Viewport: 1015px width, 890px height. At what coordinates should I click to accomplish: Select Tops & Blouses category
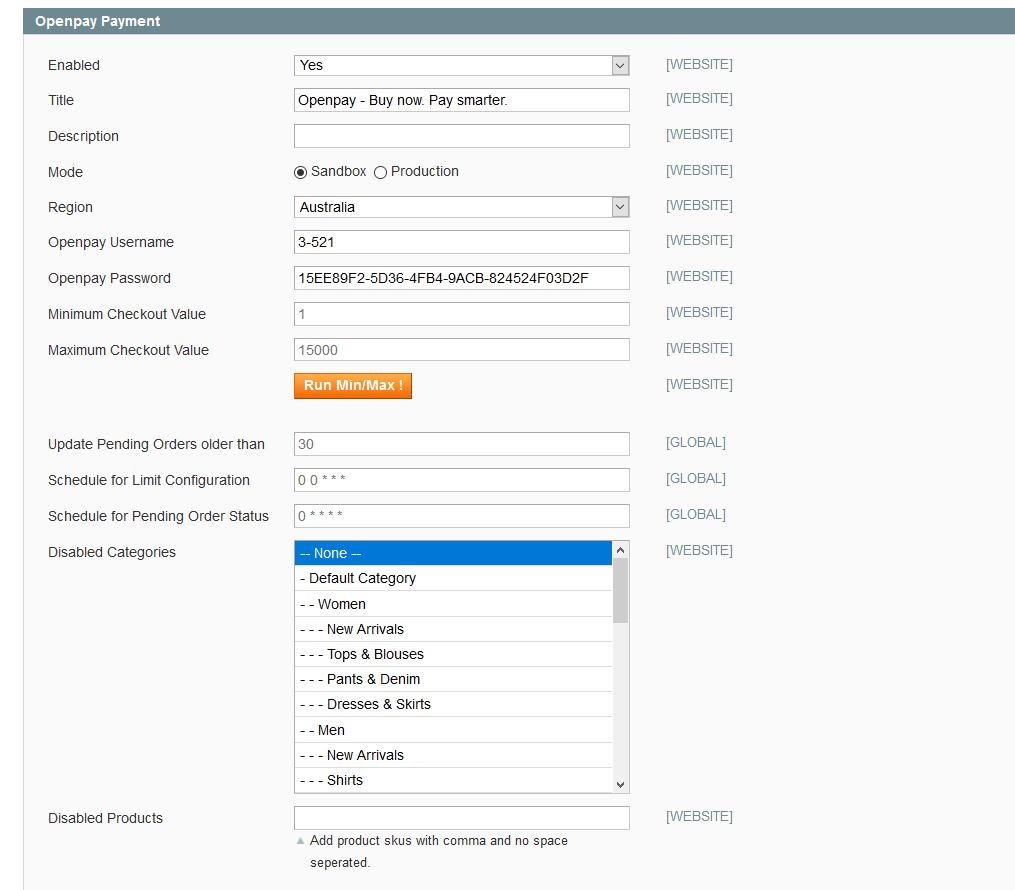click(x=452, y=654)
